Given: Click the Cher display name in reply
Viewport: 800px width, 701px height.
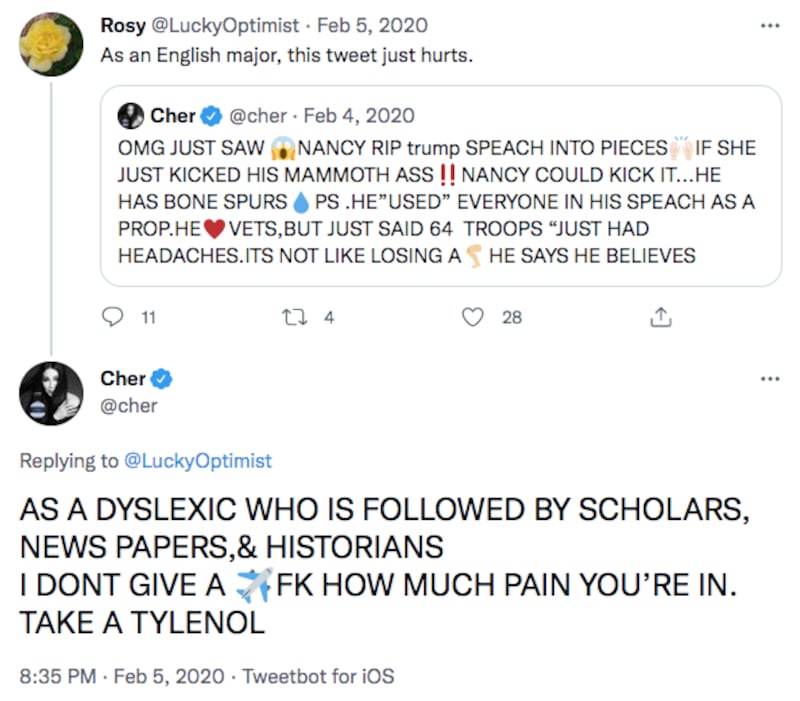Looking at the screenshot, I should tap(123, 379).
